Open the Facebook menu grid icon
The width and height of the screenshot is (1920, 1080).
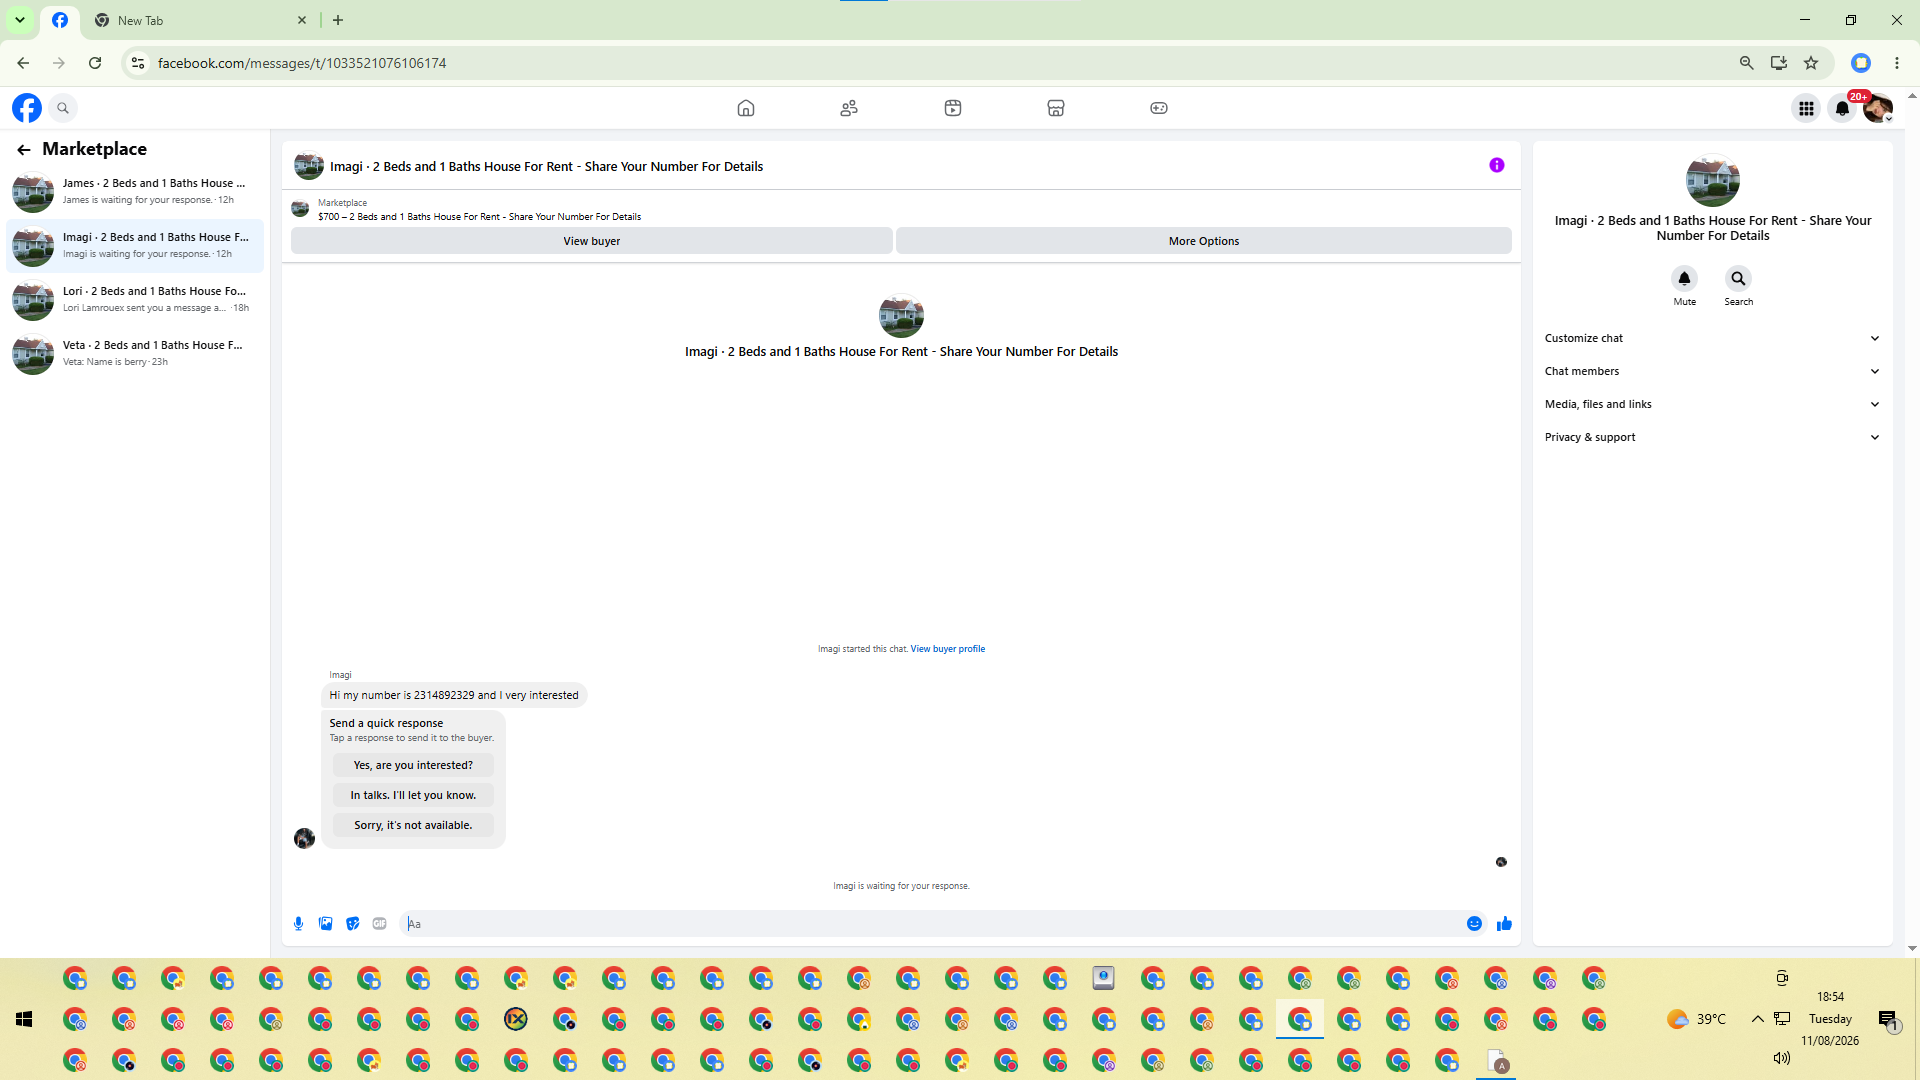coord(1806,108)
